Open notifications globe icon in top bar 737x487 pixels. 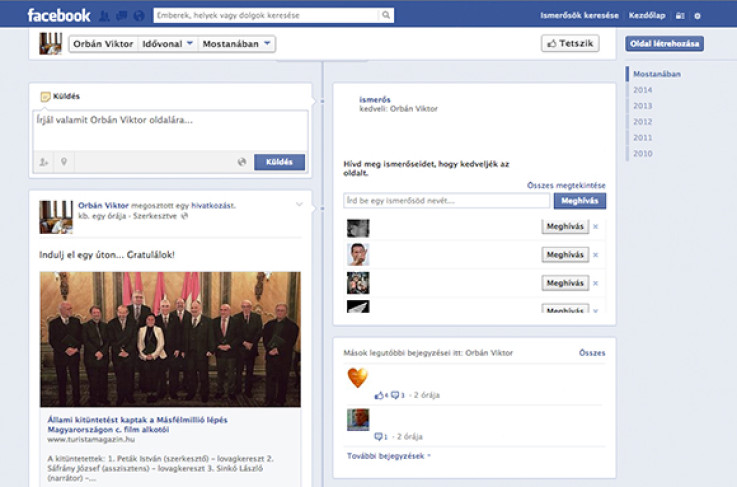click(x=139, y=16)
